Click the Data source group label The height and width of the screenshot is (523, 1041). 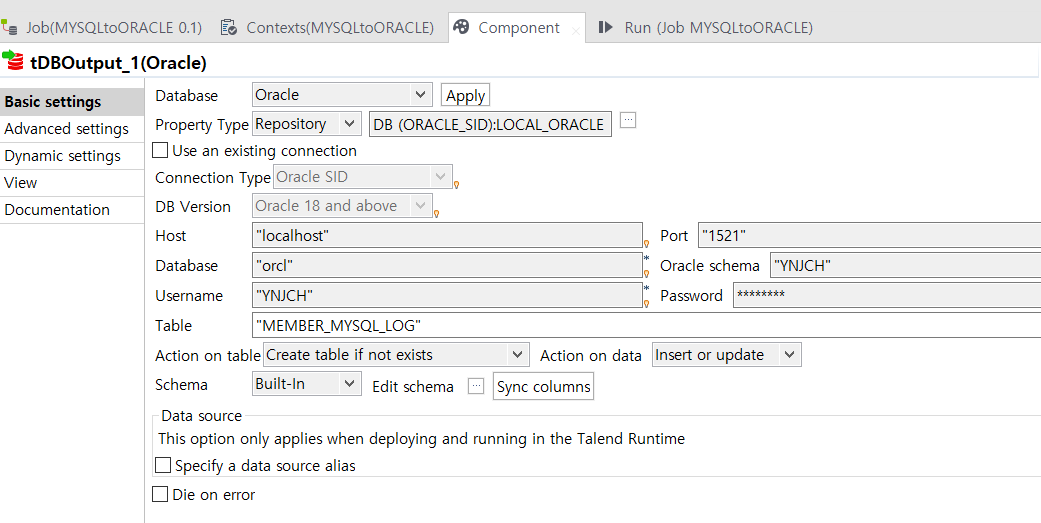(x=201, y=416)
